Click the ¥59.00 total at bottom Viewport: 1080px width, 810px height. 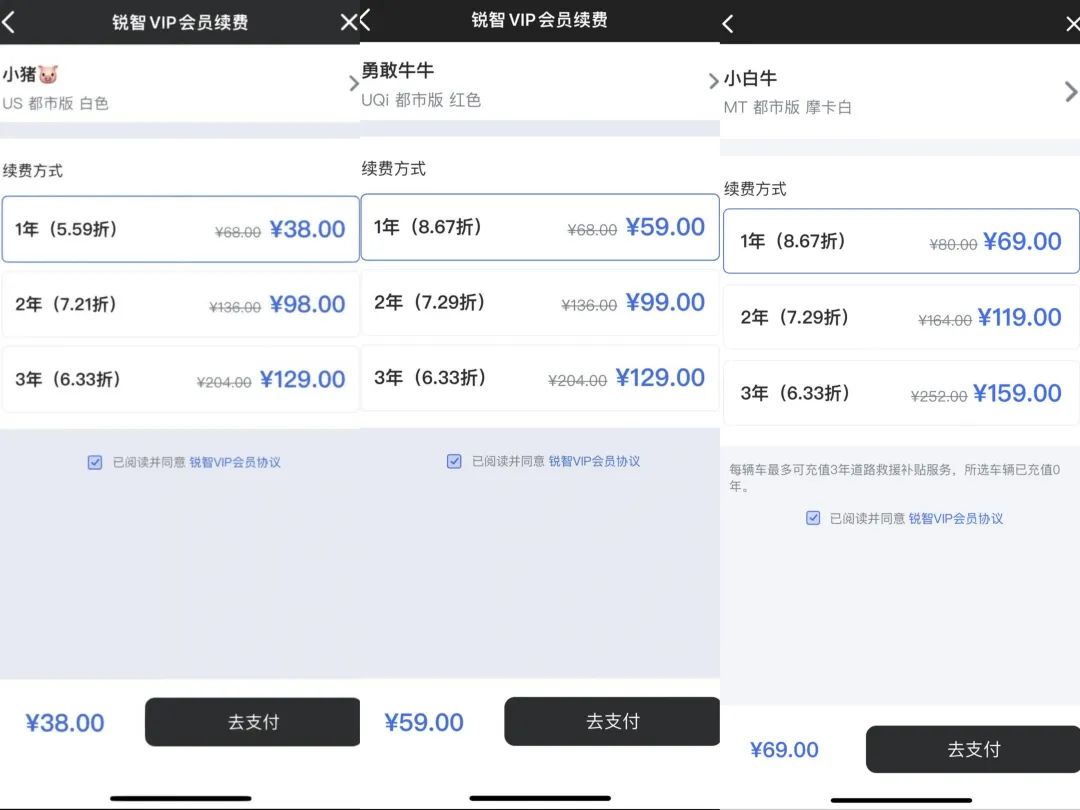(x=424, y=722)
